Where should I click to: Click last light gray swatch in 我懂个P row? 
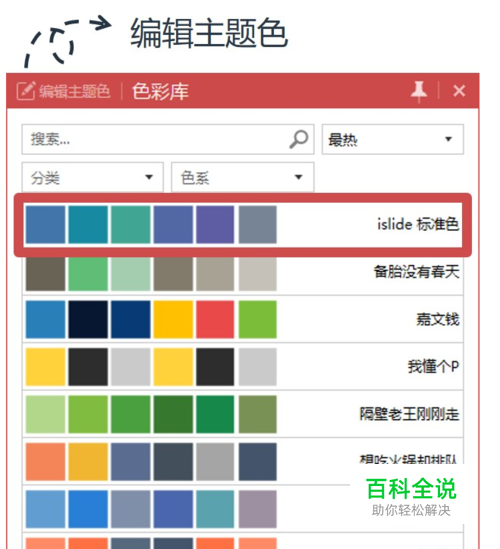tap(258, 367)
